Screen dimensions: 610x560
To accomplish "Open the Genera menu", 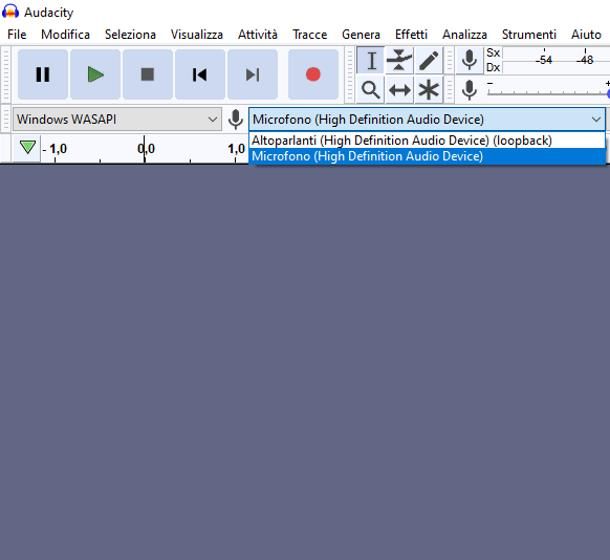I will coord(361,34).
